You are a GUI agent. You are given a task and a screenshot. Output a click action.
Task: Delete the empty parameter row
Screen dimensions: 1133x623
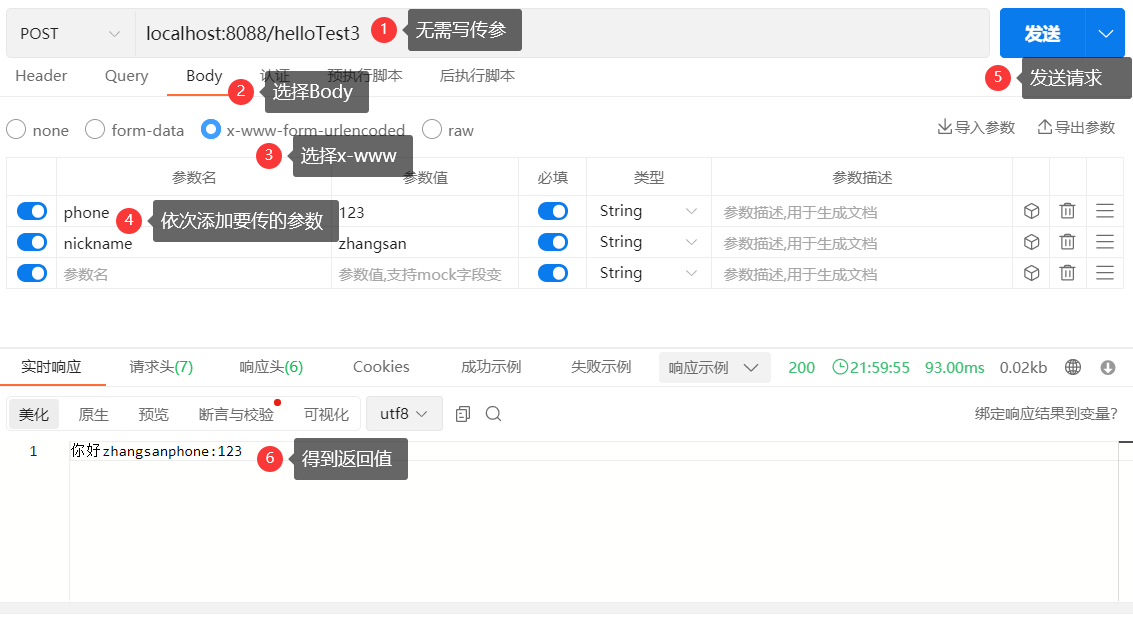[x=1067, y=273]
